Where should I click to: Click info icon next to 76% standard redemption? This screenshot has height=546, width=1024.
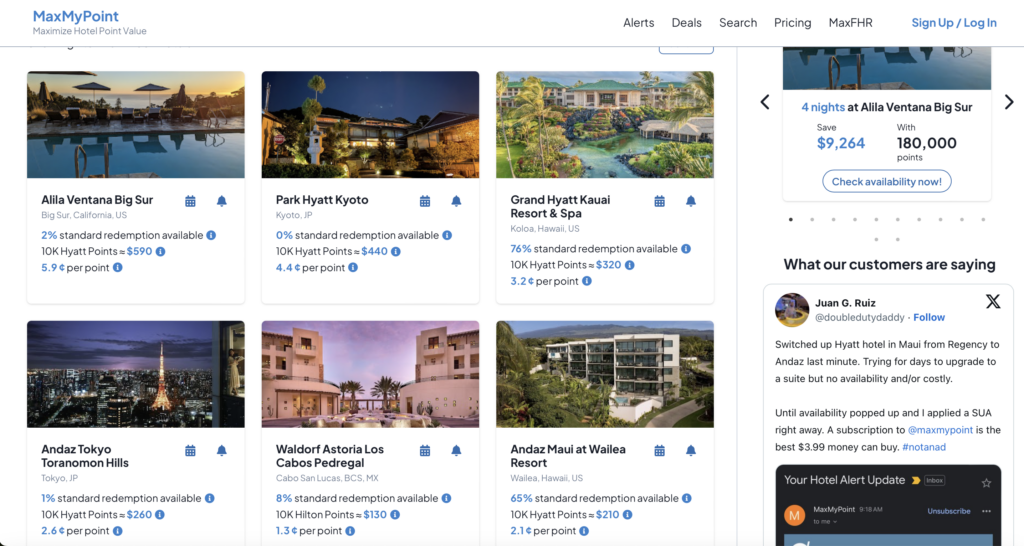(x=686, y=249)
